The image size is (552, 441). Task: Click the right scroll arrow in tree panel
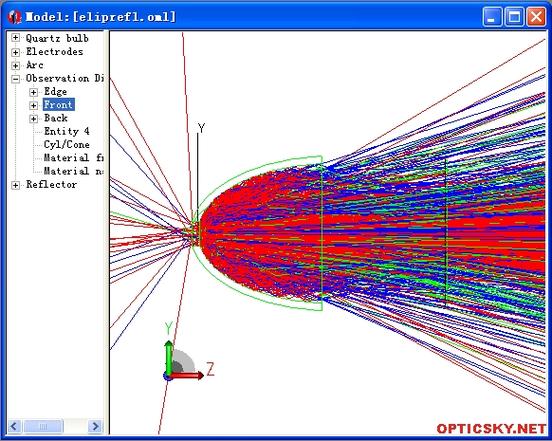tap(95, 427)
